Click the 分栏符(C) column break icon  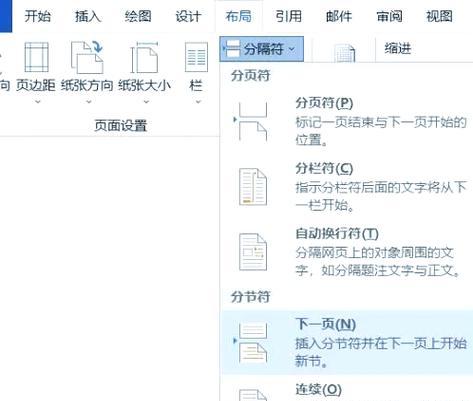[253, 187]
